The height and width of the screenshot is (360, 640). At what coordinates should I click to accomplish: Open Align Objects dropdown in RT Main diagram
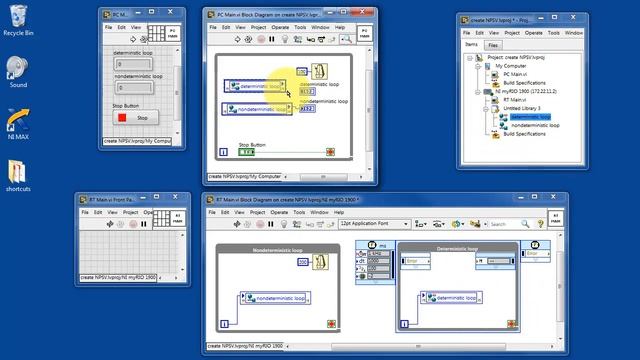pyautogui.click(x=420, y=224)
